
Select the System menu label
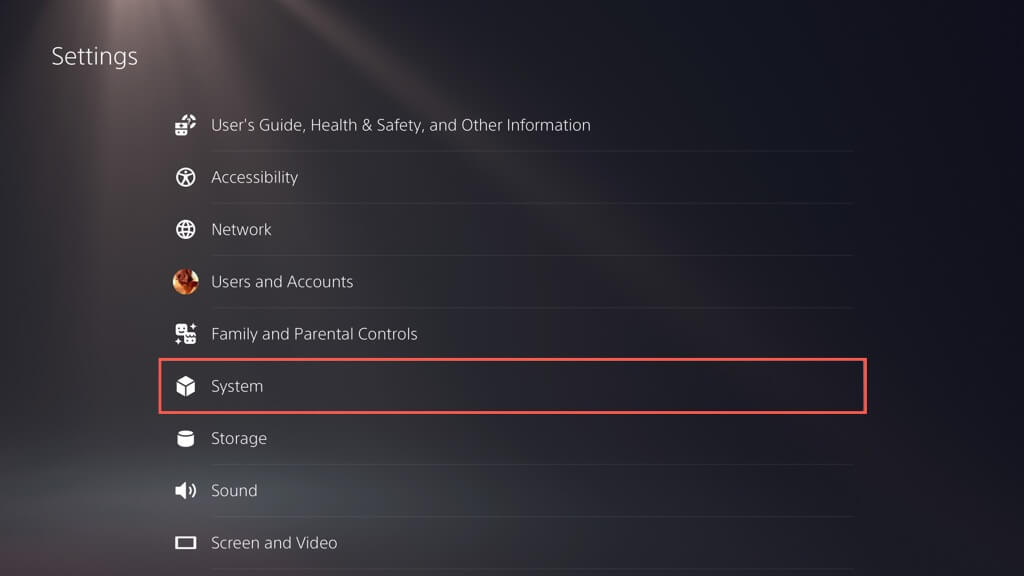tap(237, 386)
